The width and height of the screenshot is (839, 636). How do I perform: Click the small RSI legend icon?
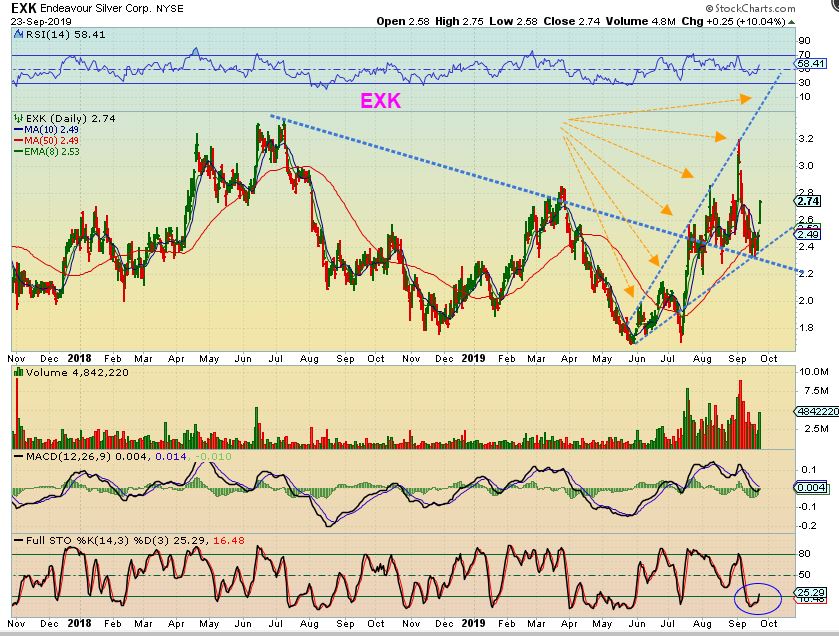(x=19, y=35)
